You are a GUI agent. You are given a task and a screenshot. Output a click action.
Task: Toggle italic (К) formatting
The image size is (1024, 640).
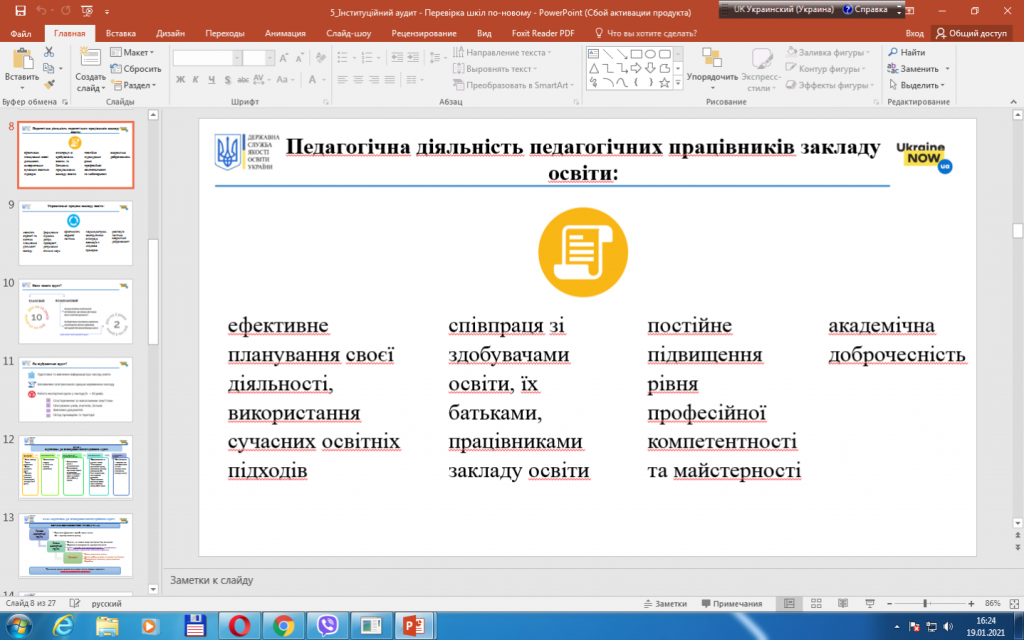coord(195,80)
